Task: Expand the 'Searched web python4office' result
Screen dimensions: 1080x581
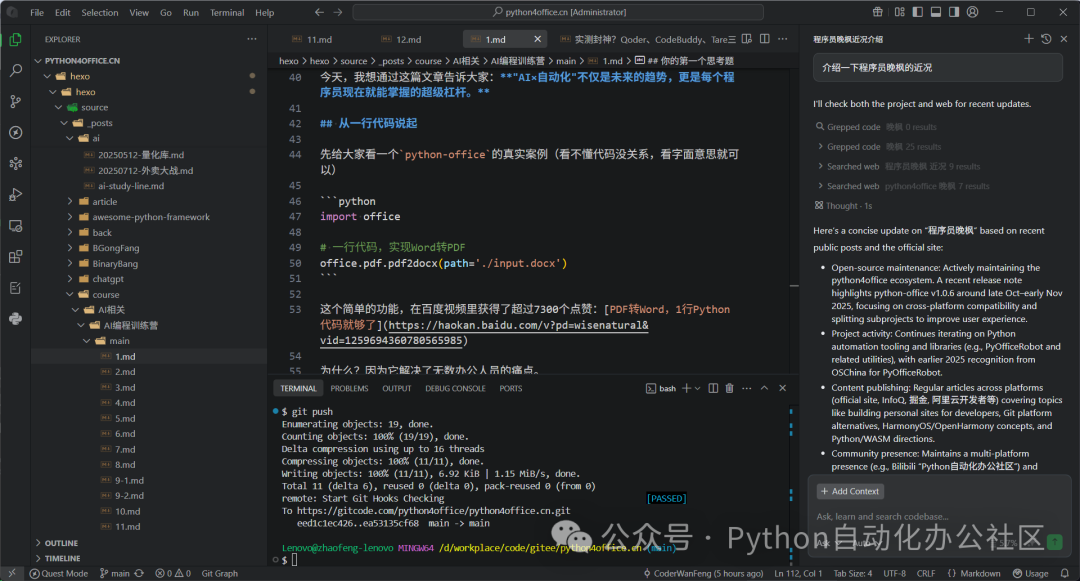Action: point(852,186)
